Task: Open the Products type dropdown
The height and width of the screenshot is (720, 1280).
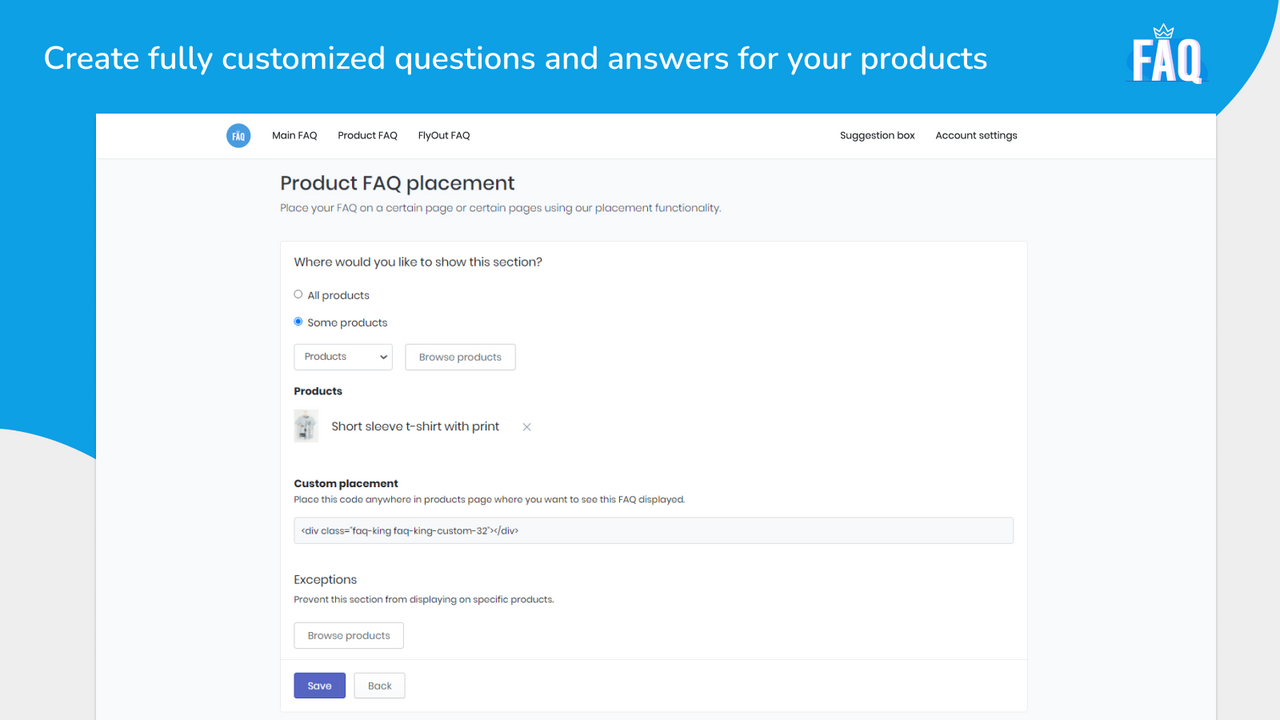Action: point(343,357)
